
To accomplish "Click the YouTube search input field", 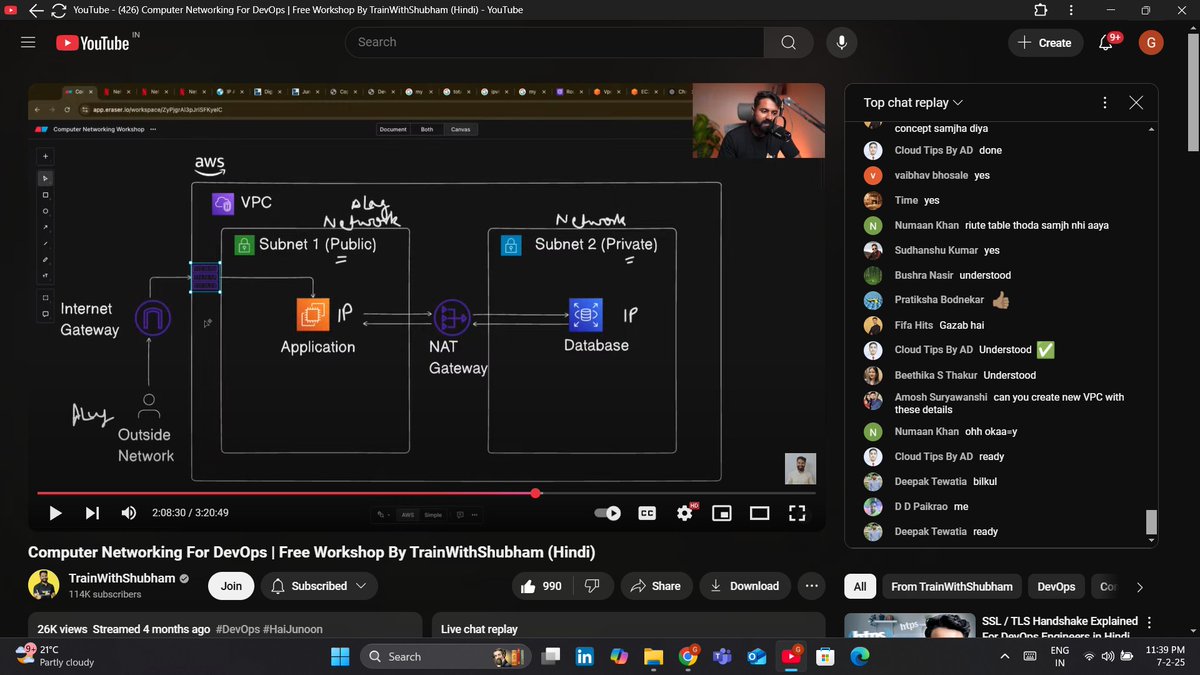I will click(555, 42).
